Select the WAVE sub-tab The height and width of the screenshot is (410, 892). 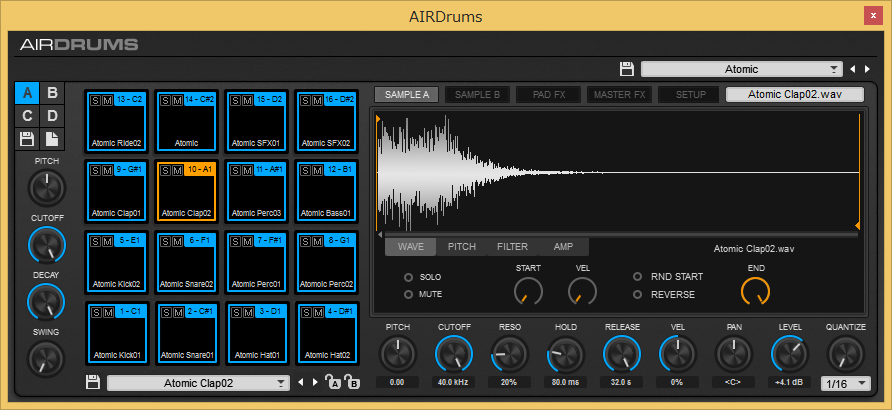pos(411,247)
